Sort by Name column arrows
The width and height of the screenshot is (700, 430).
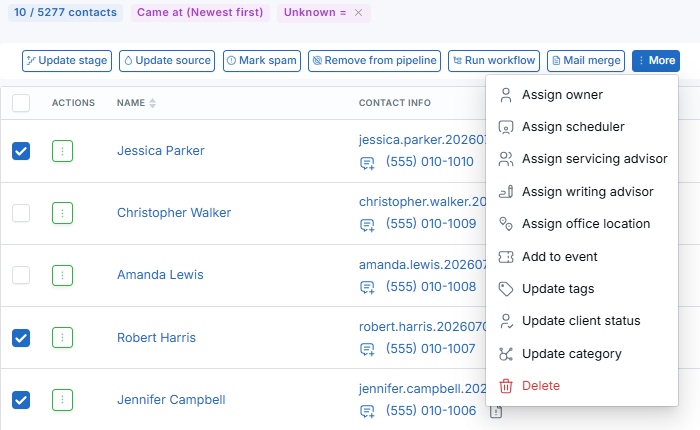[x=153, y=103]
